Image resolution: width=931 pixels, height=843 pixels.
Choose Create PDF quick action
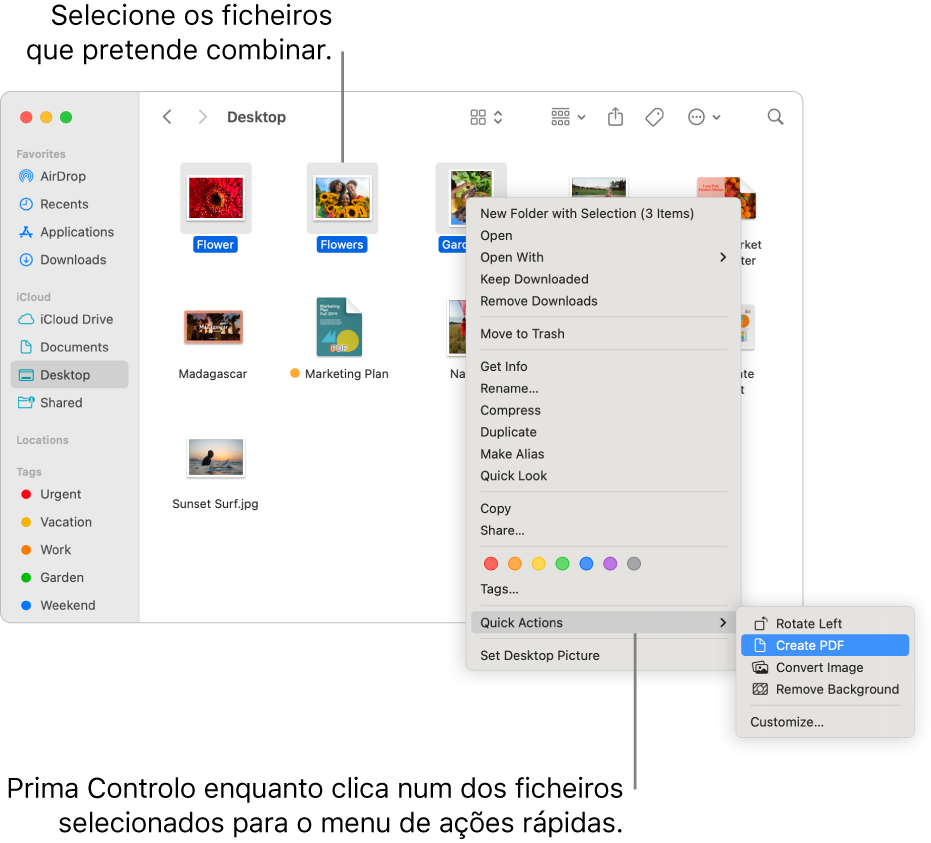tap(825, 645)
